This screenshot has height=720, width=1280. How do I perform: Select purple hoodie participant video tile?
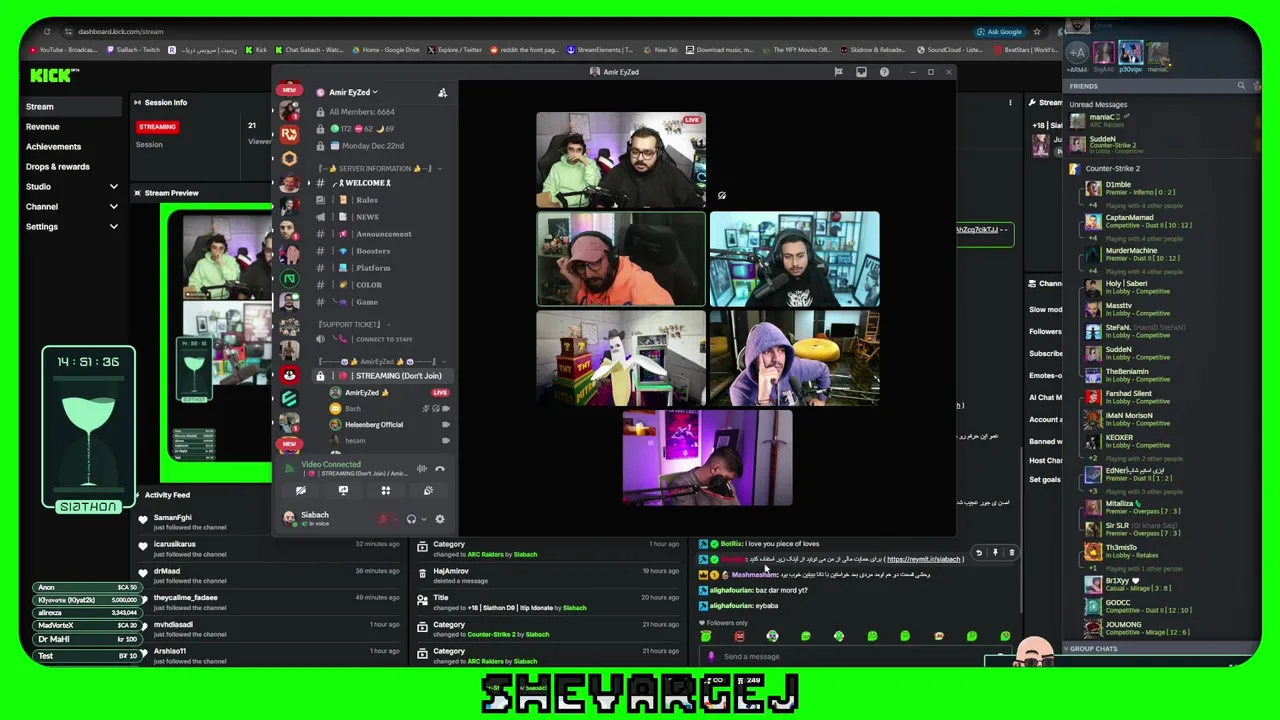click(x=794, y=358)
